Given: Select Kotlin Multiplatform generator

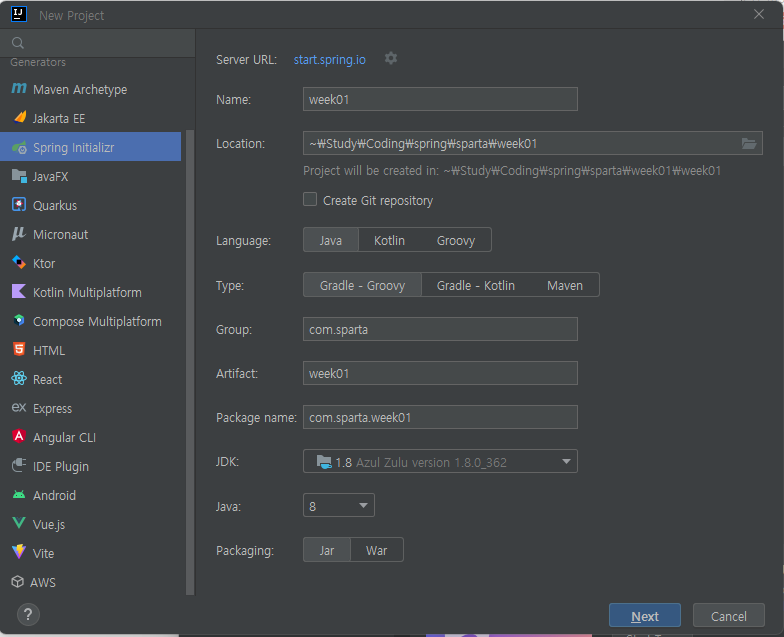Looking at the screenshot, I should coord(90,292).
